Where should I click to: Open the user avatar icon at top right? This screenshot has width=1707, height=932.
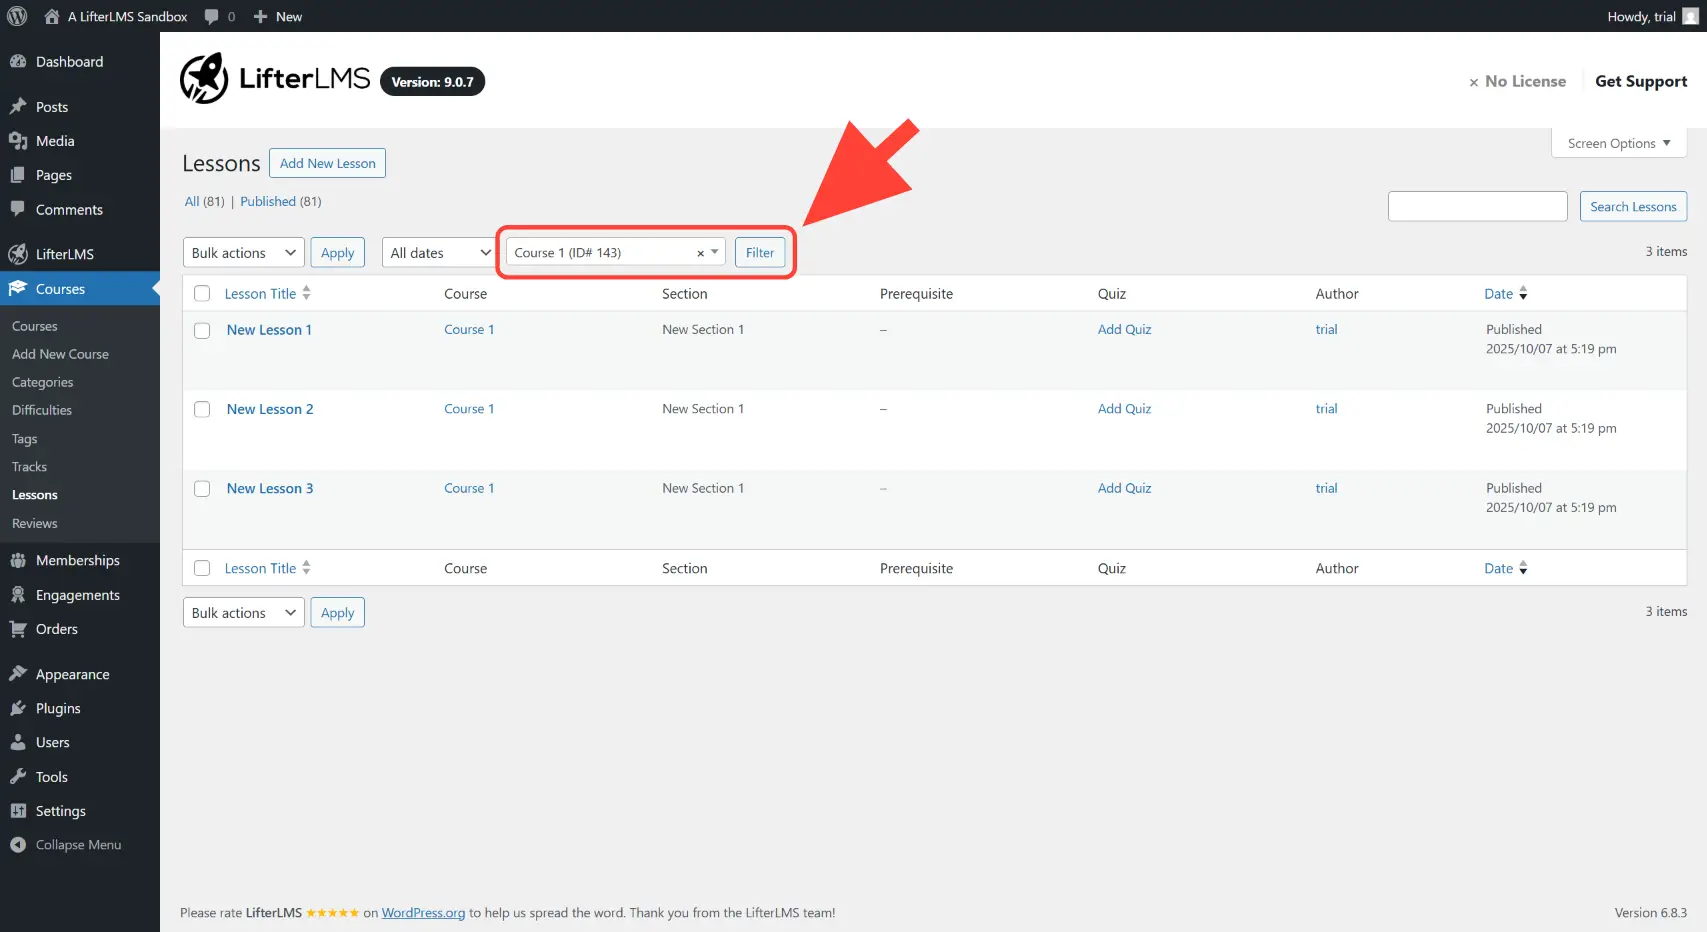pos(1690,16)
